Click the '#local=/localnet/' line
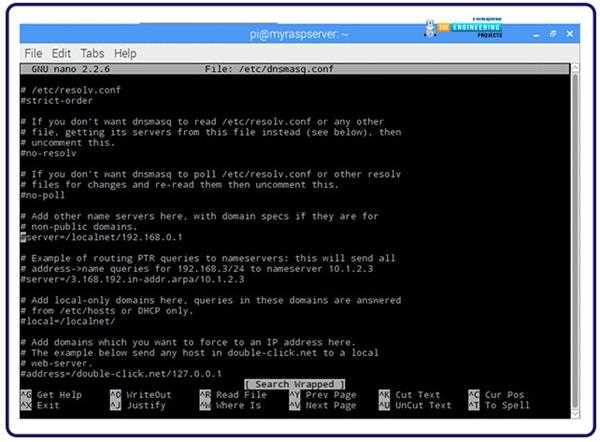600x442 pixels. point(68,321)
